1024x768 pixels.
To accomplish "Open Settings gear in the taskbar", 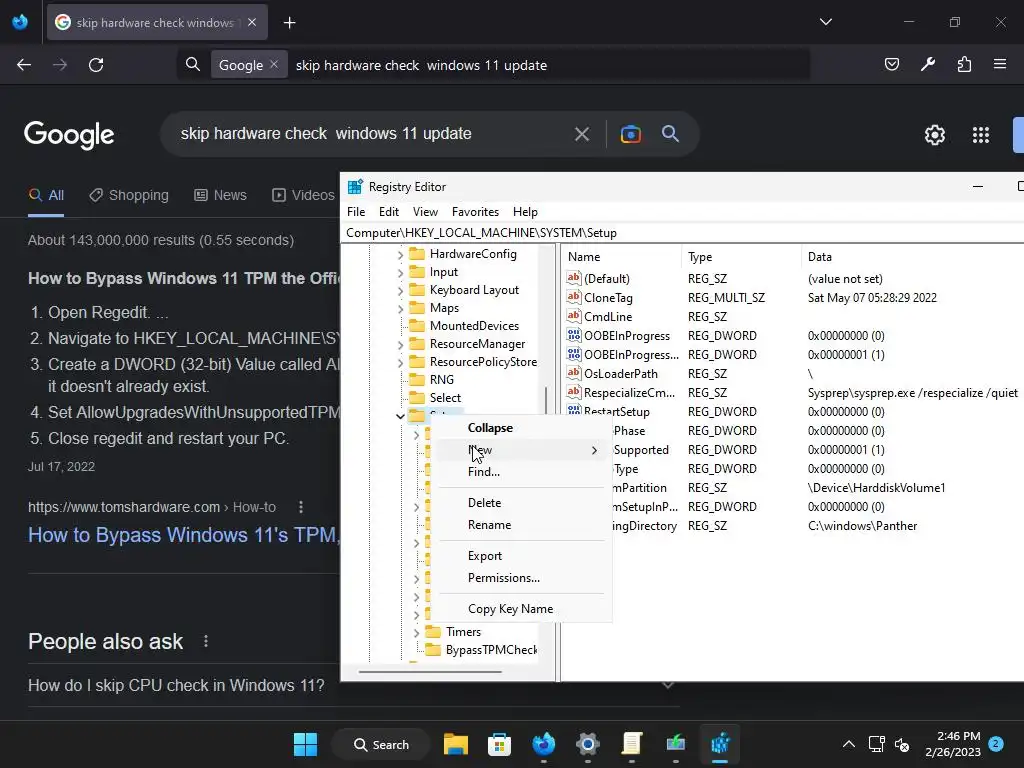I will pos(588,744).
